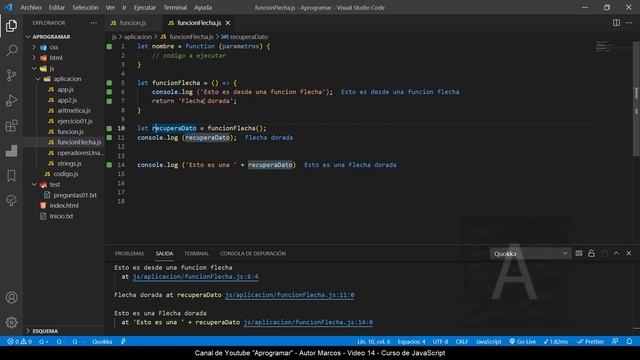The height and width of the screenshot is (360, 640).
Task: Open notifications bell in status bar
Action: (x=629, y=341)
